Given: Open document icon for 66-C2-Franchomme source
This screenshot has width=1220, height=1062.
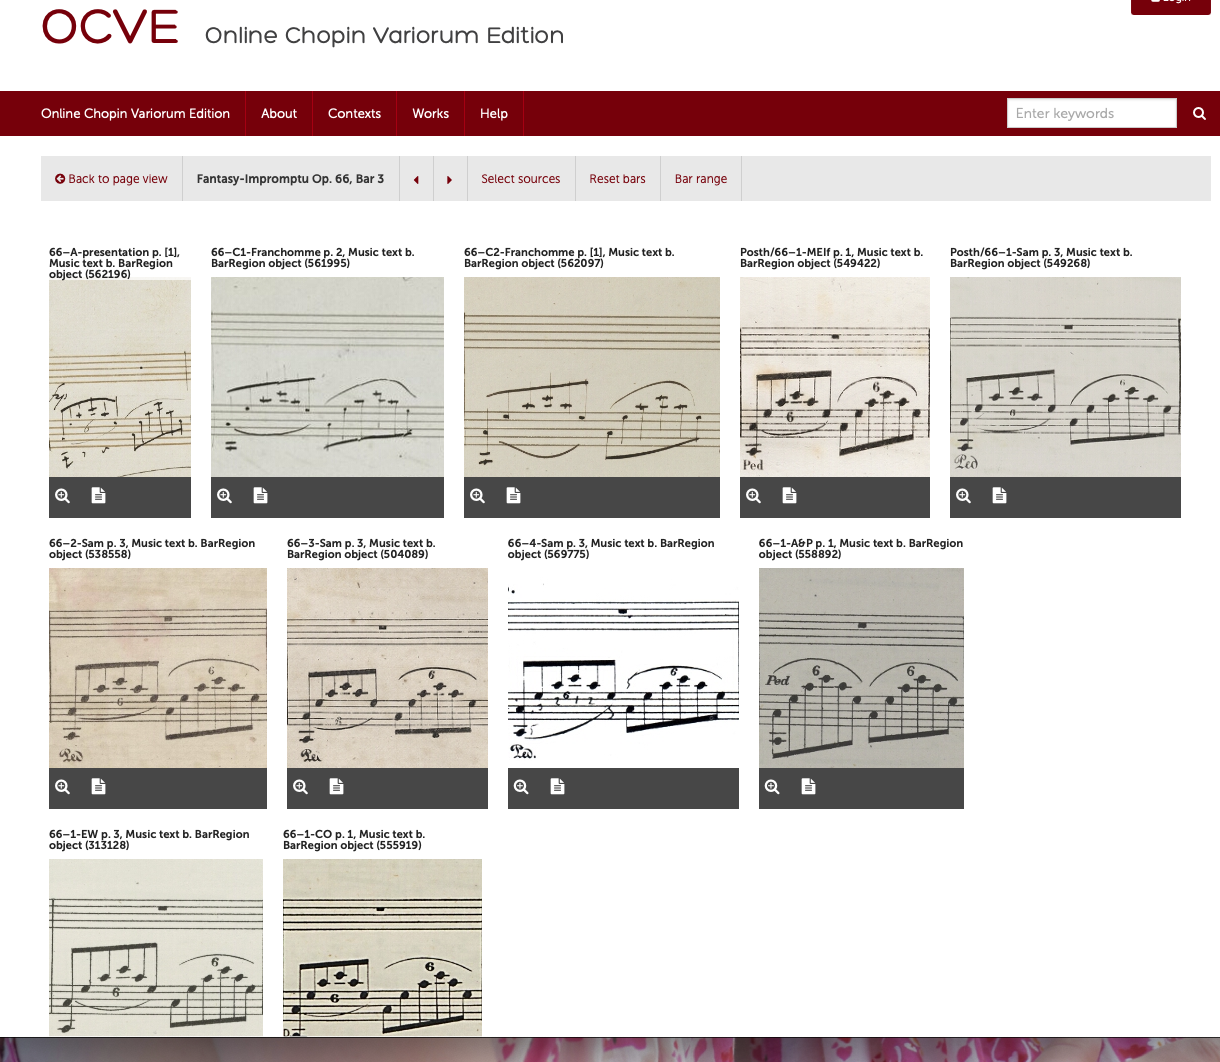Looking at the screenshot, I should (513, 496).
